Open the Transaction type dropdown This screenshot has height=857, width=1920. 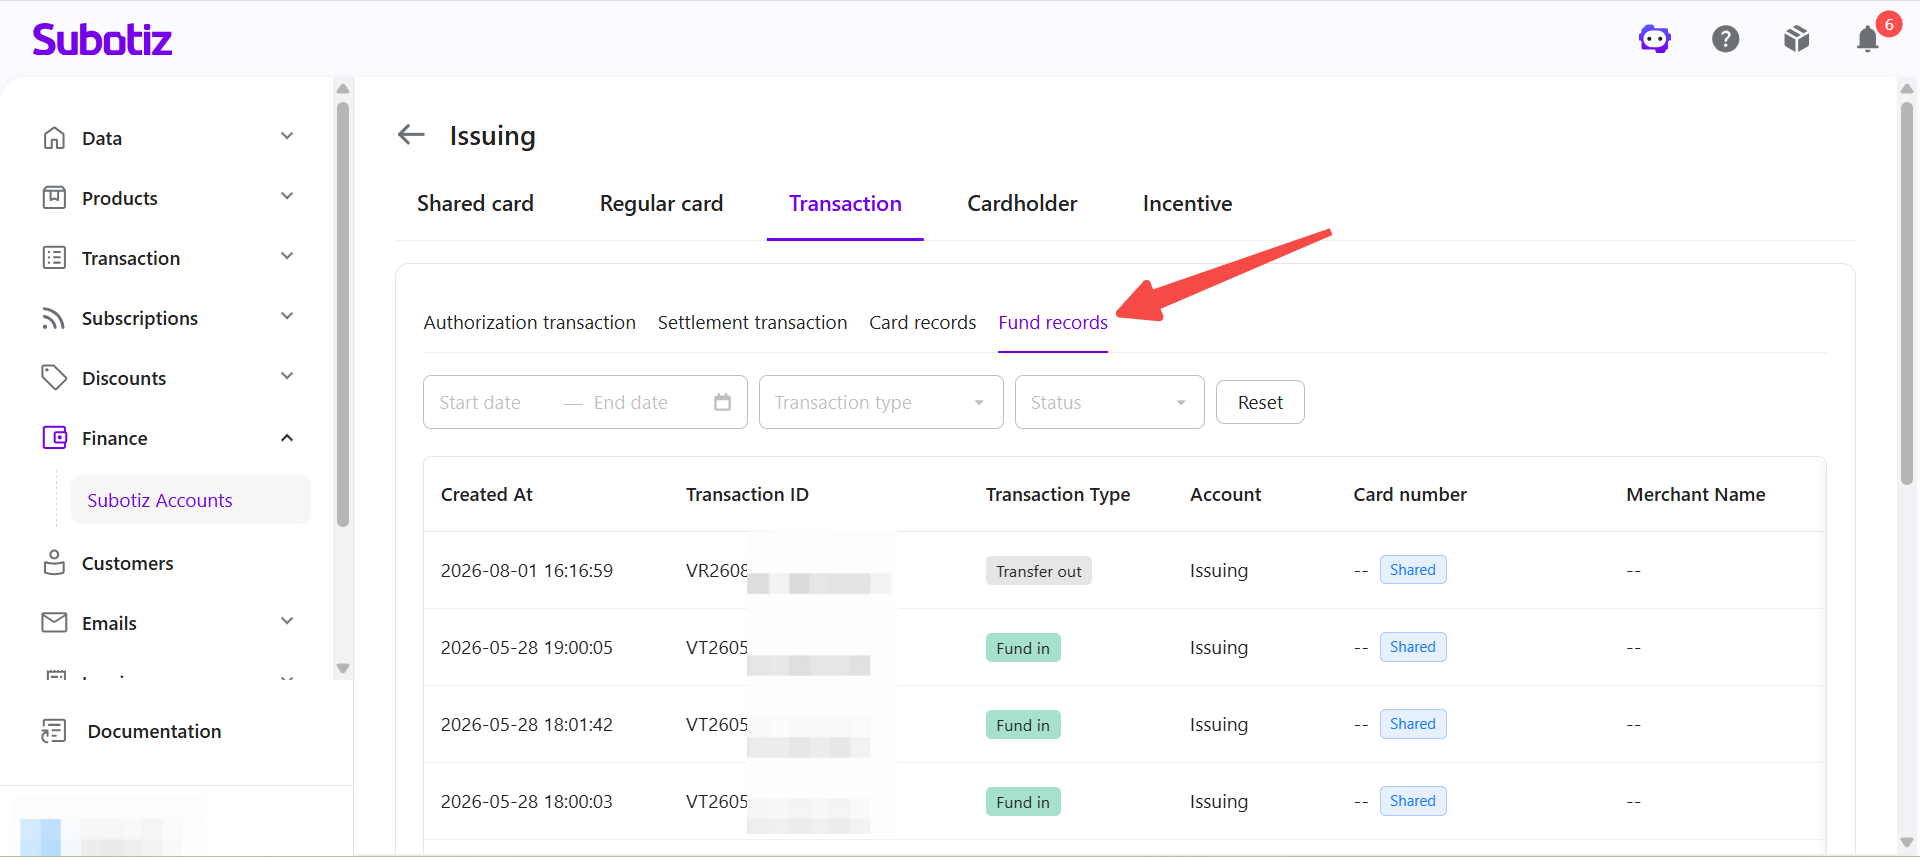click(x=881, y=402)
